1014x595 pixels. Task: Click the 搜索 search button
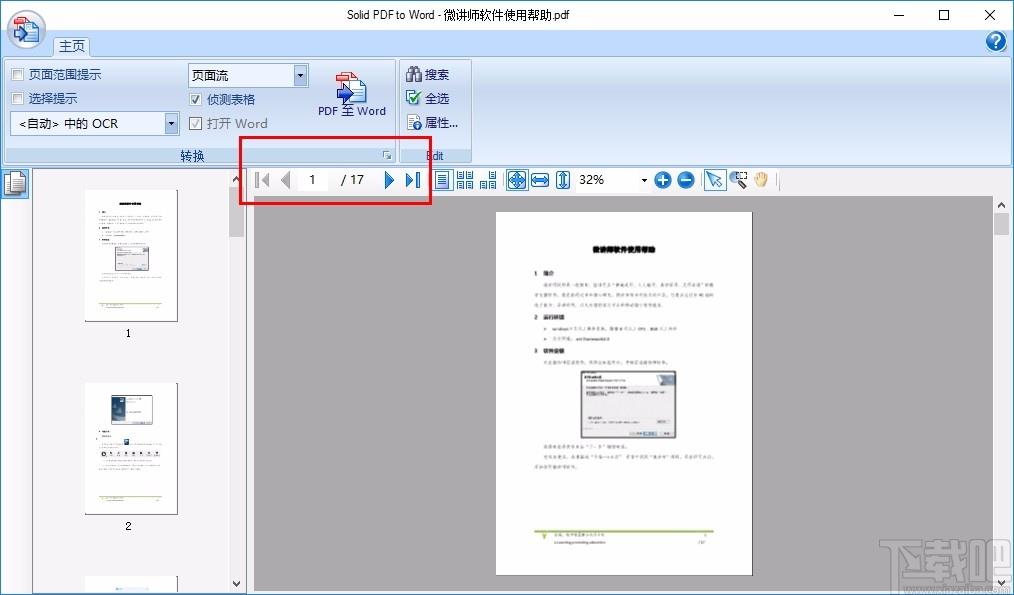427,74
